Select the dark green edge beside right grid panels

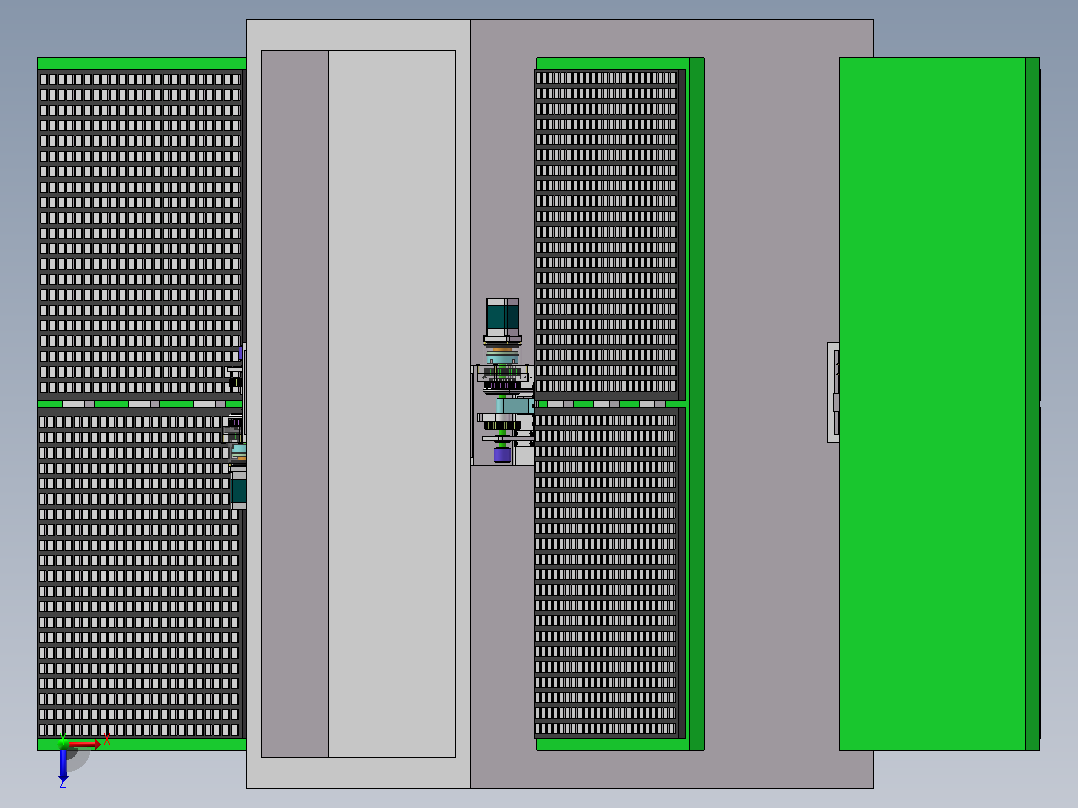tap(696, 404)
